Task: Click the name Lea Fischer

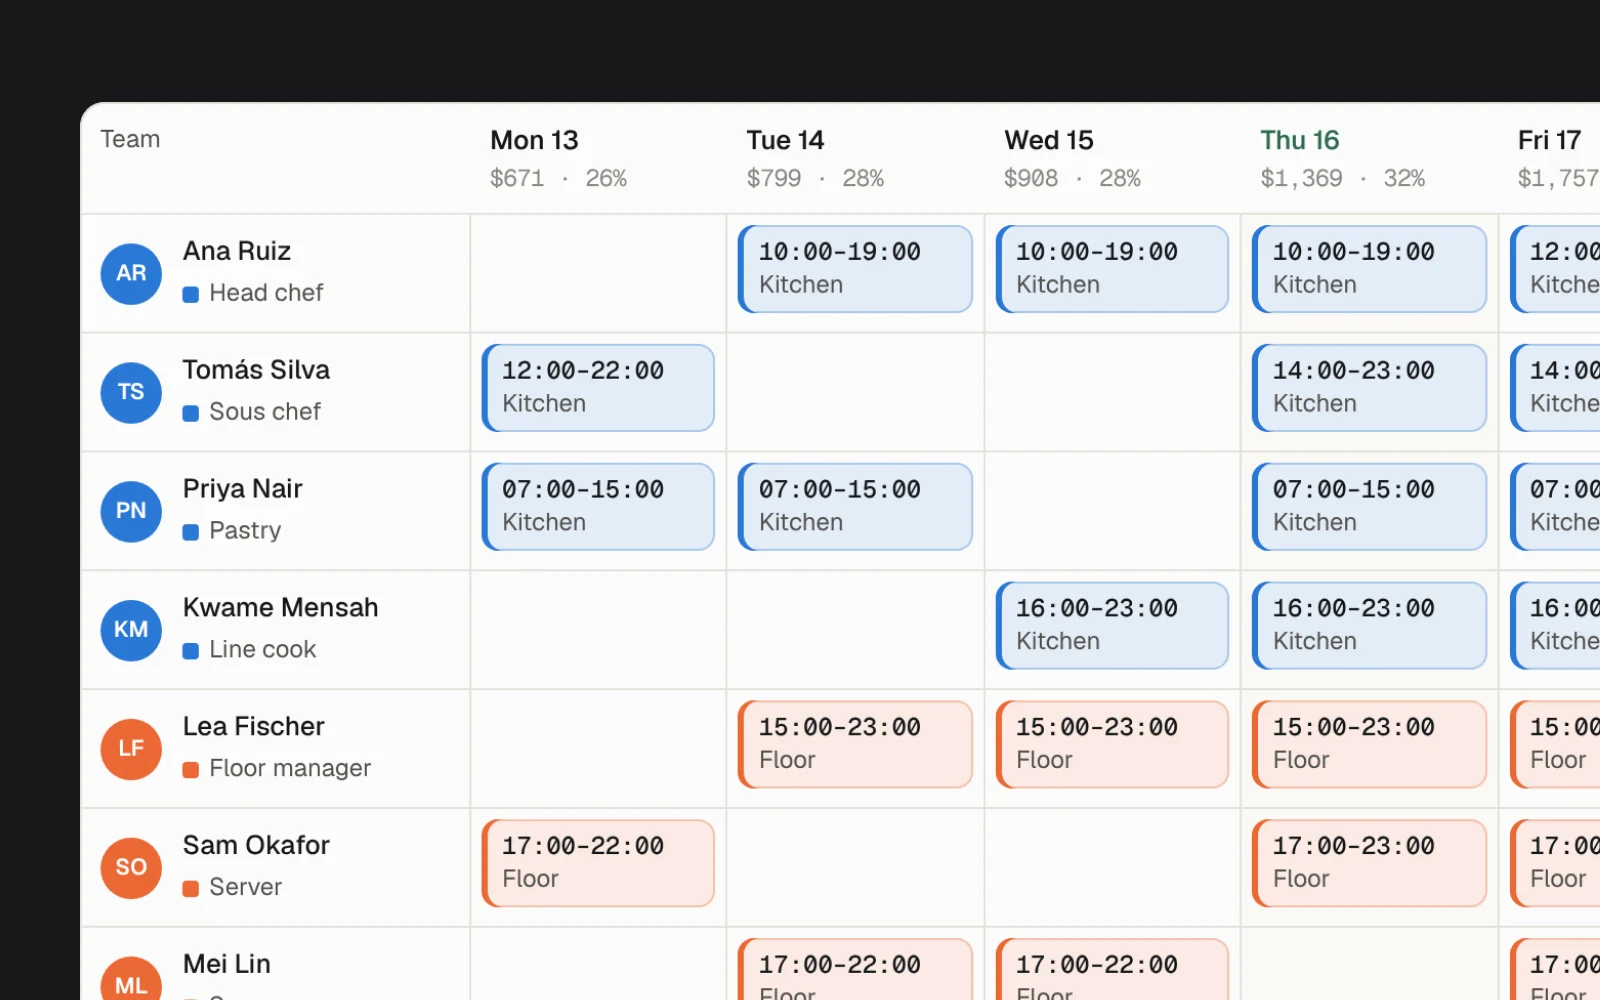Action: pyautogui.click(x=254, y=727)
